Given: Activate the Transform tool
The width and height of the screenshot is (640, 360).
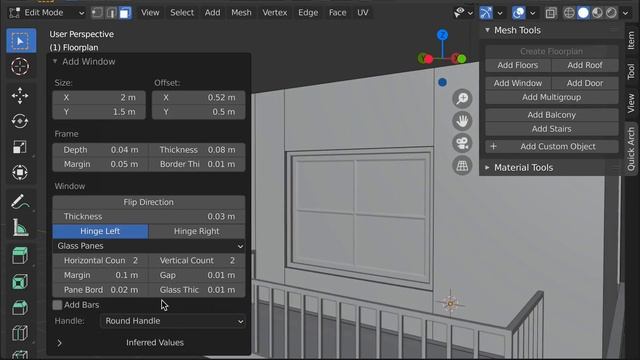Looking at the screenshot, I should tap(20, 172).
